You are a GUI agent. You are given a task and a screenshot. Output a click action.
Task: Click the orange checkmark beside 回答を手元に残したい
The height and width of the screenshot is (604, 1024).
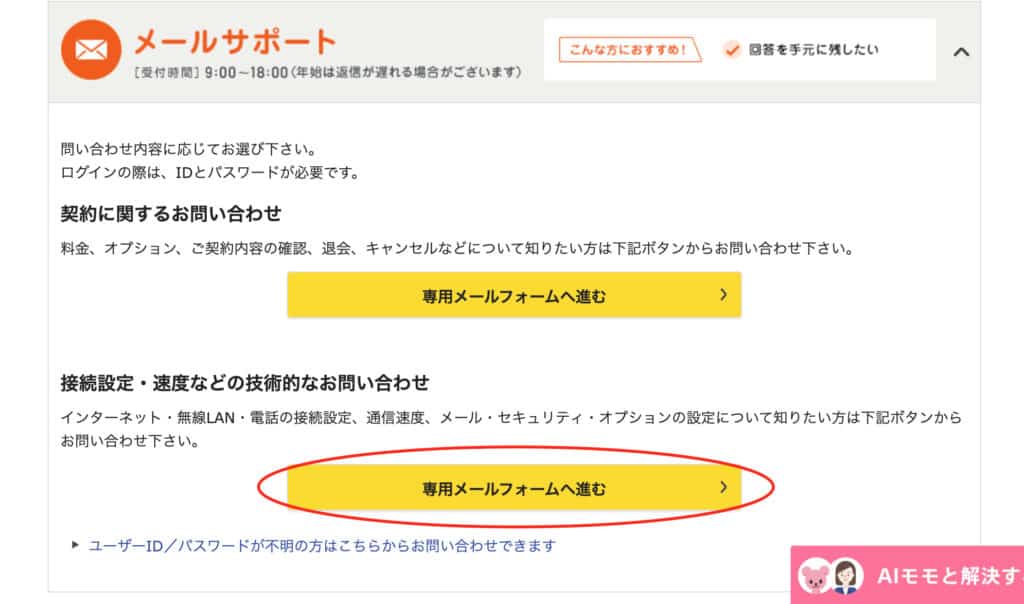732,50
